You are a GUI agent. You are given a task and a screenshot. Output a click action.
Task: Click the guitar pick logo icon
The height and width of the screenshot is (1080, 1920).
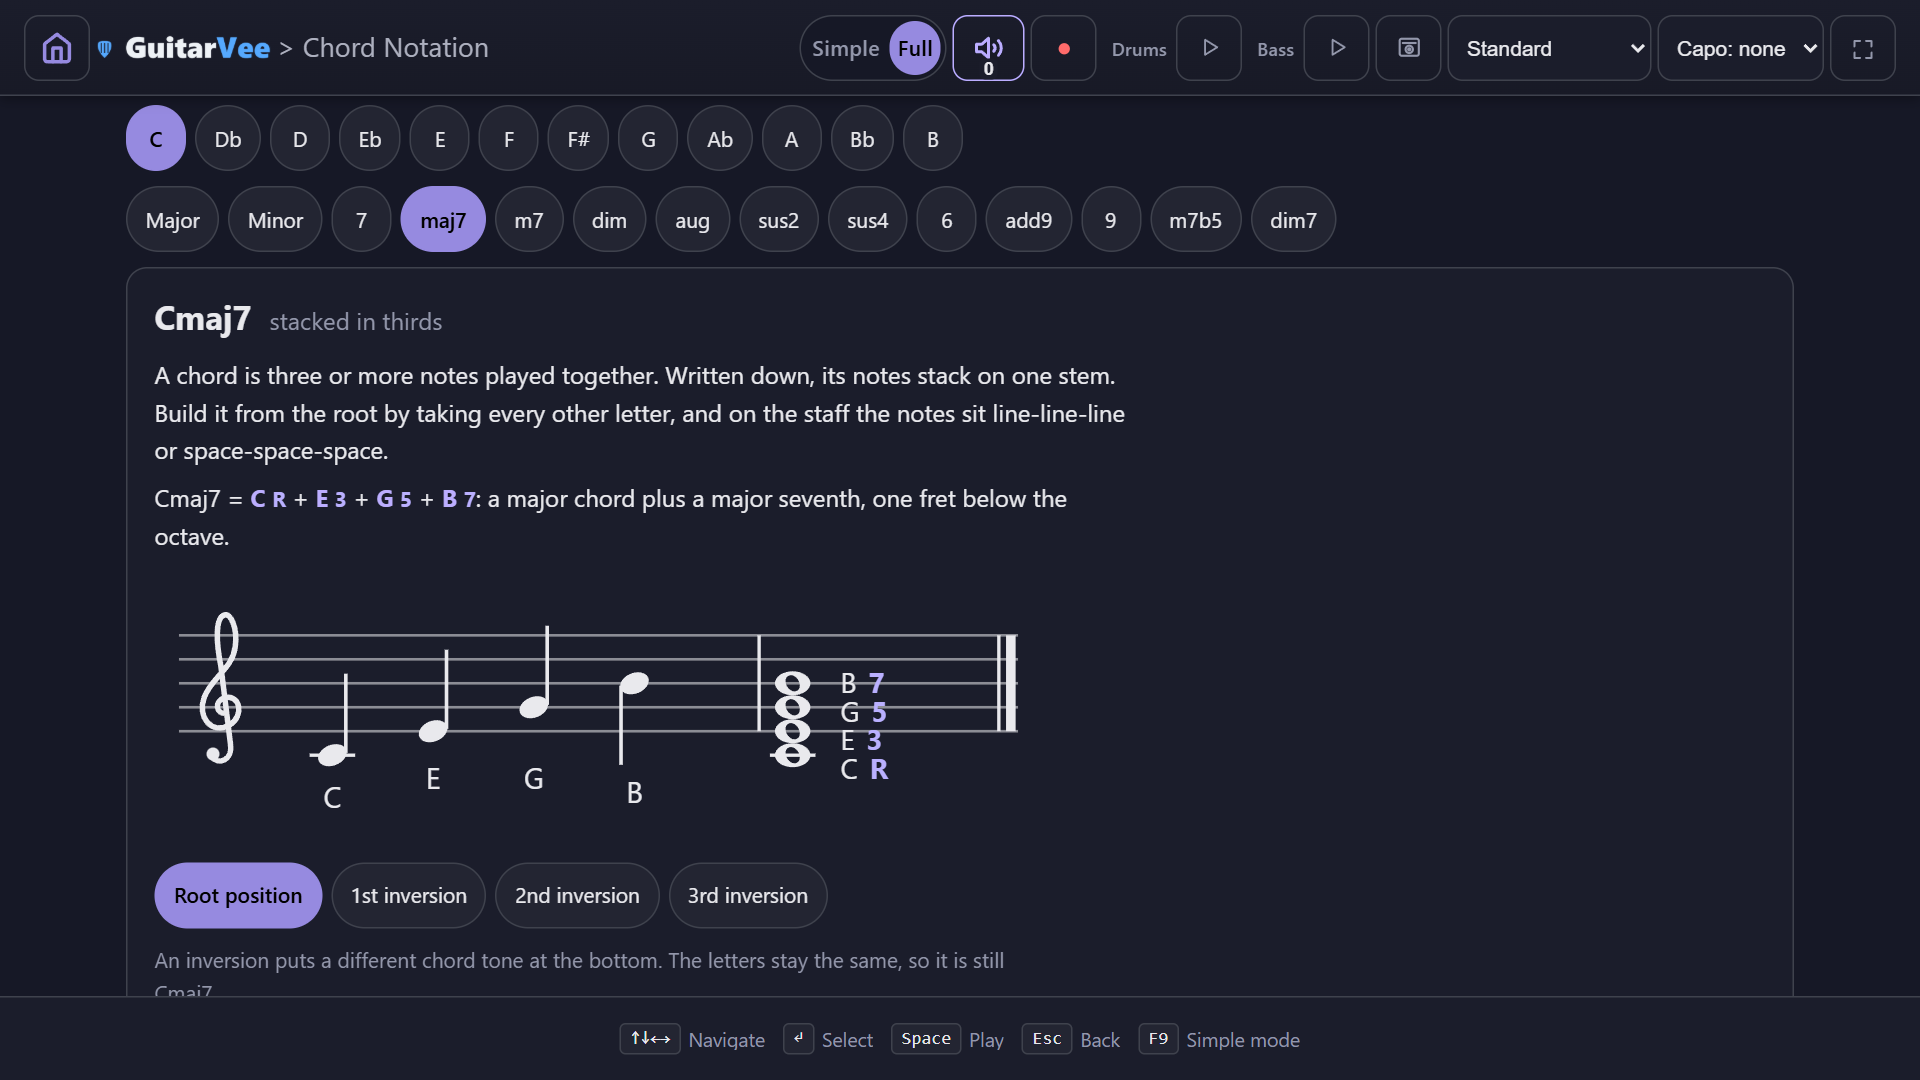click(x=105, y=49)
